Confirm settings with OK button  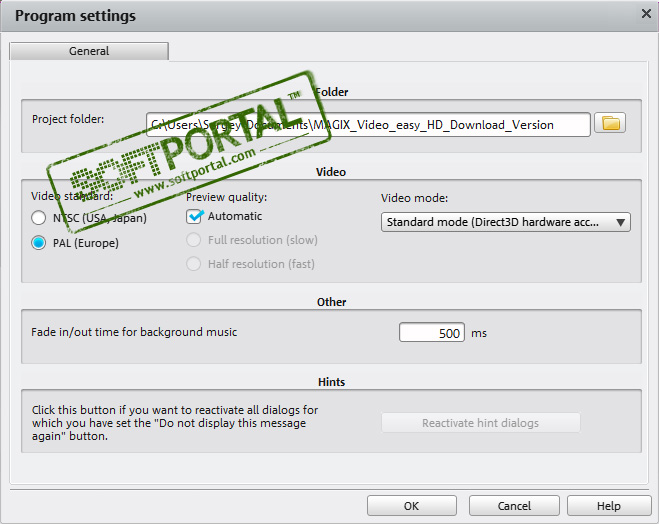coord(411,506)
